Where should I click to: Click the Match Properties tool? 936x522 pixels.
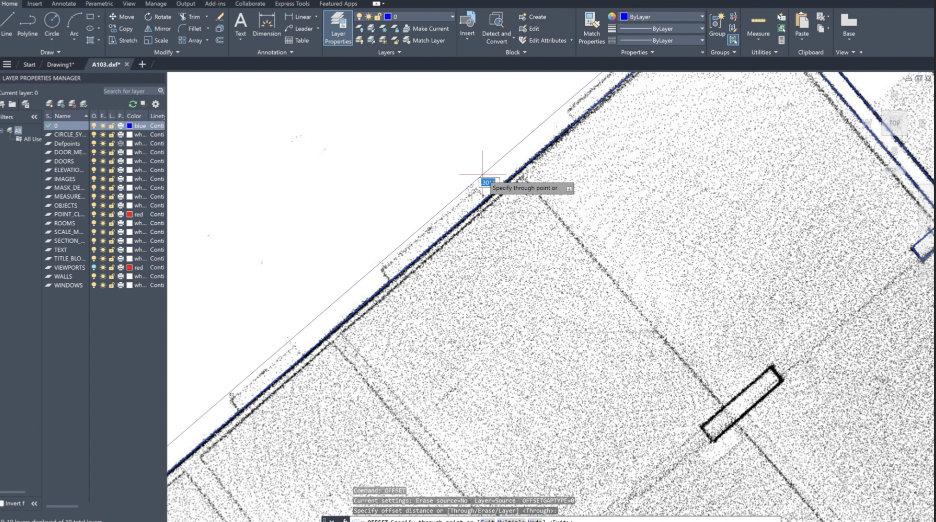591,26
